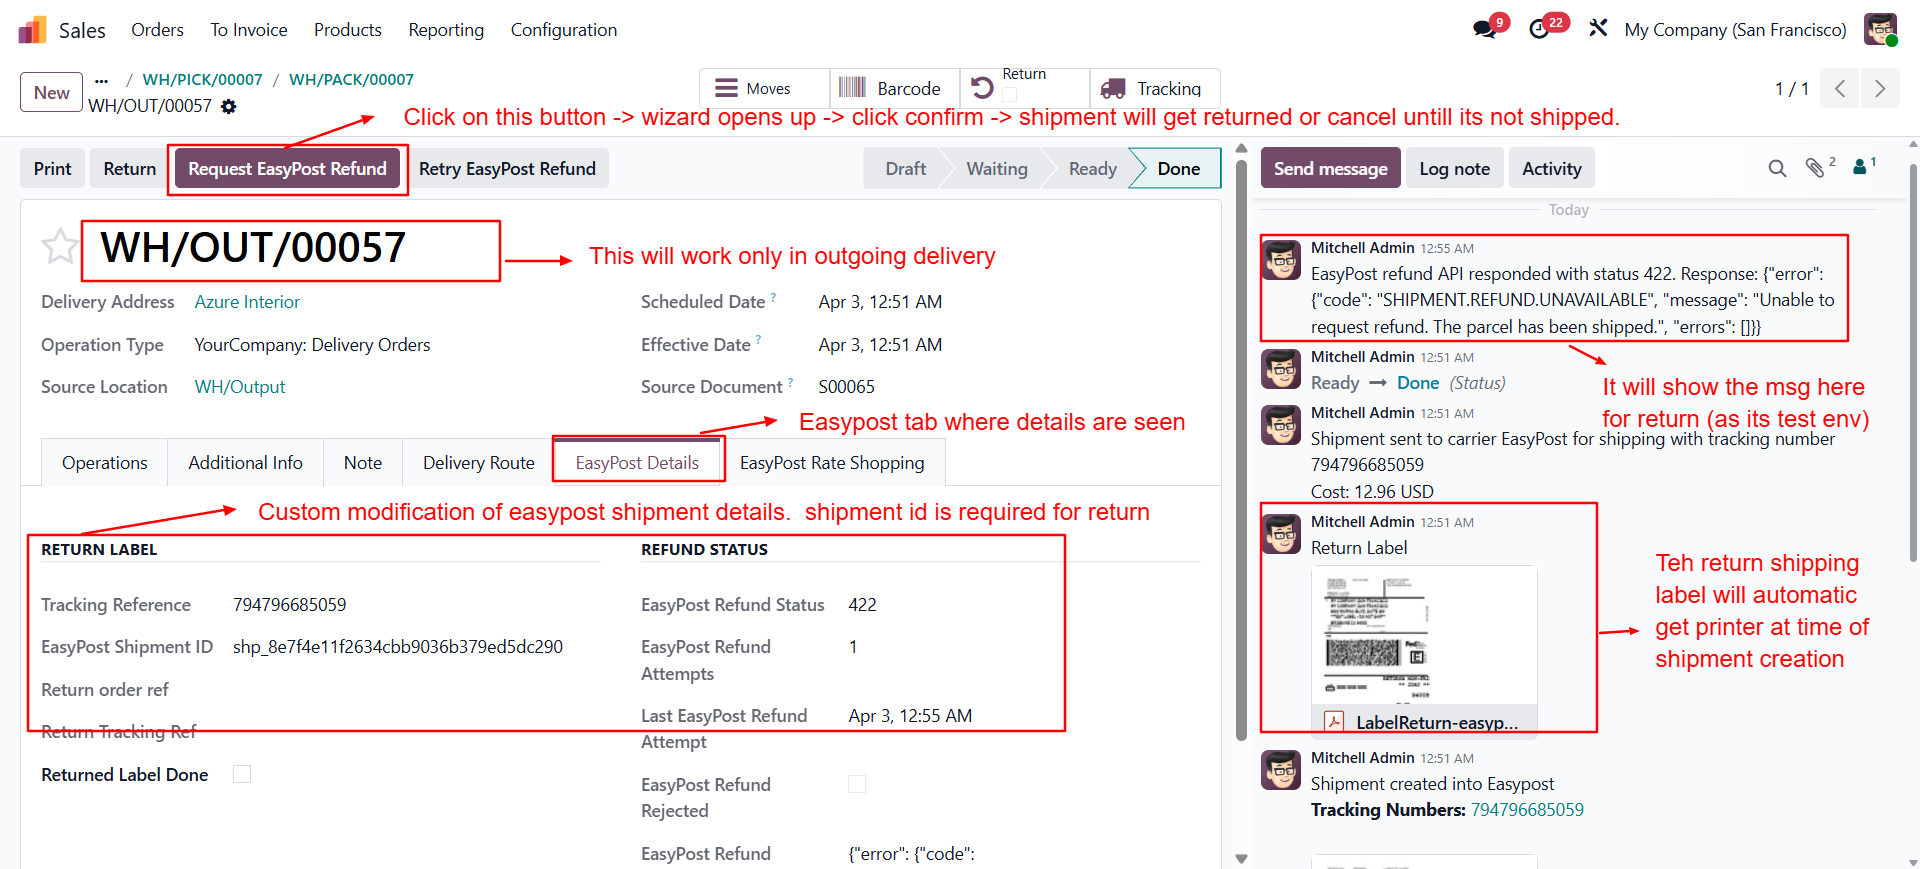The width and height of the screenshot is (1920, 869).
Task: Select Draft status stage
Action: point(905,168)
